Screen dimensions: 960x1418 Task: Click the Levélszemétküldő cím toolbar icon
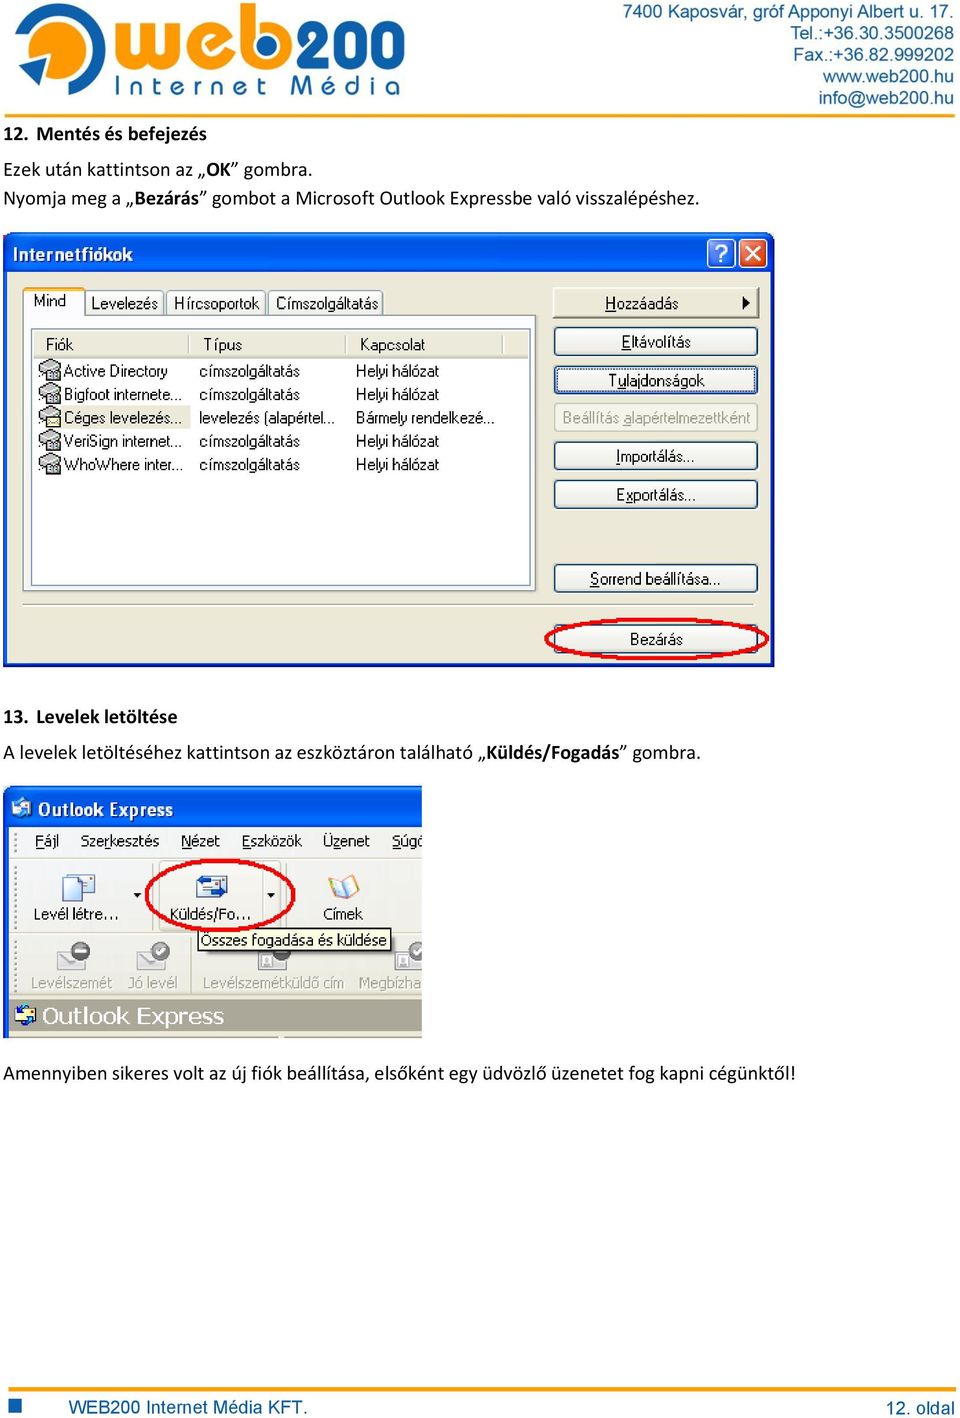click(x=274, y=960)
